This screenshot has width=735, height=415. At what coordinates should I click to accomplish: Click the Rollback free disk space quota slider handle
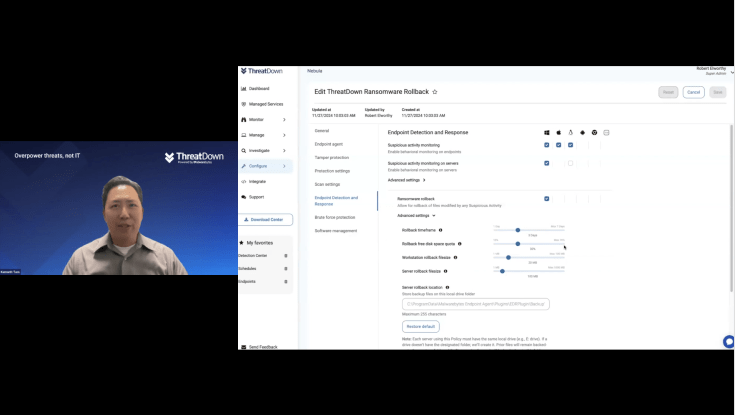[518, 244]
